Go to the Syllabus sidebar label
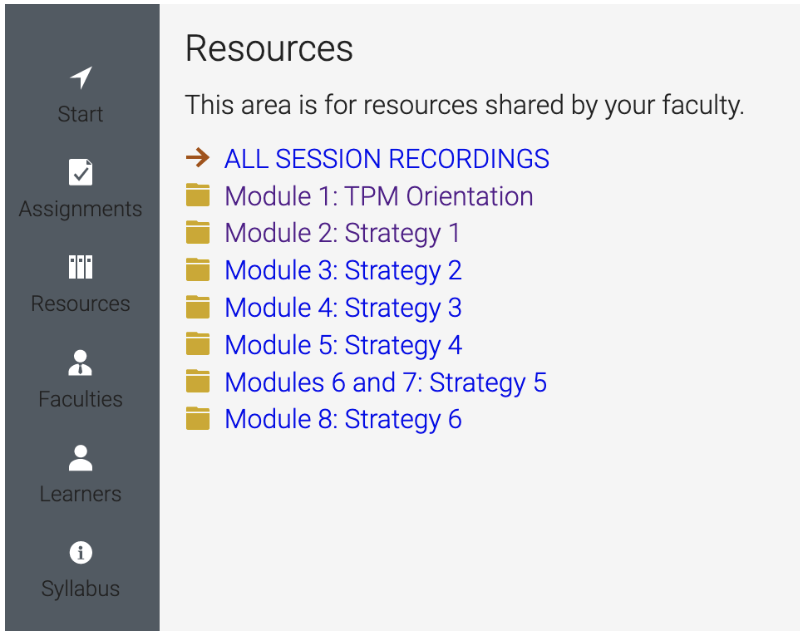This screenshot has height=636, width=800. click(x=81, y=589)
